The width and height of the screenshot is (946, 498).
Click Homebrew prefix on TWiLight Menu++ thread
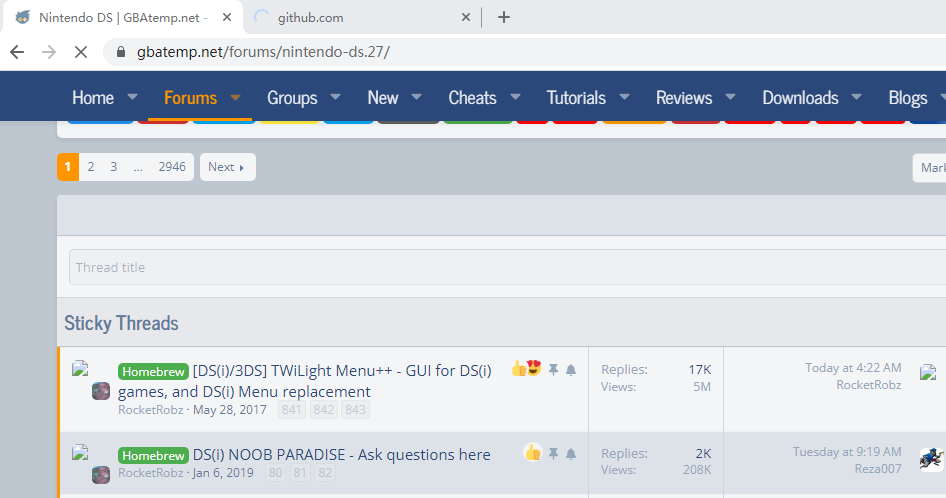(x=153, y=371)
